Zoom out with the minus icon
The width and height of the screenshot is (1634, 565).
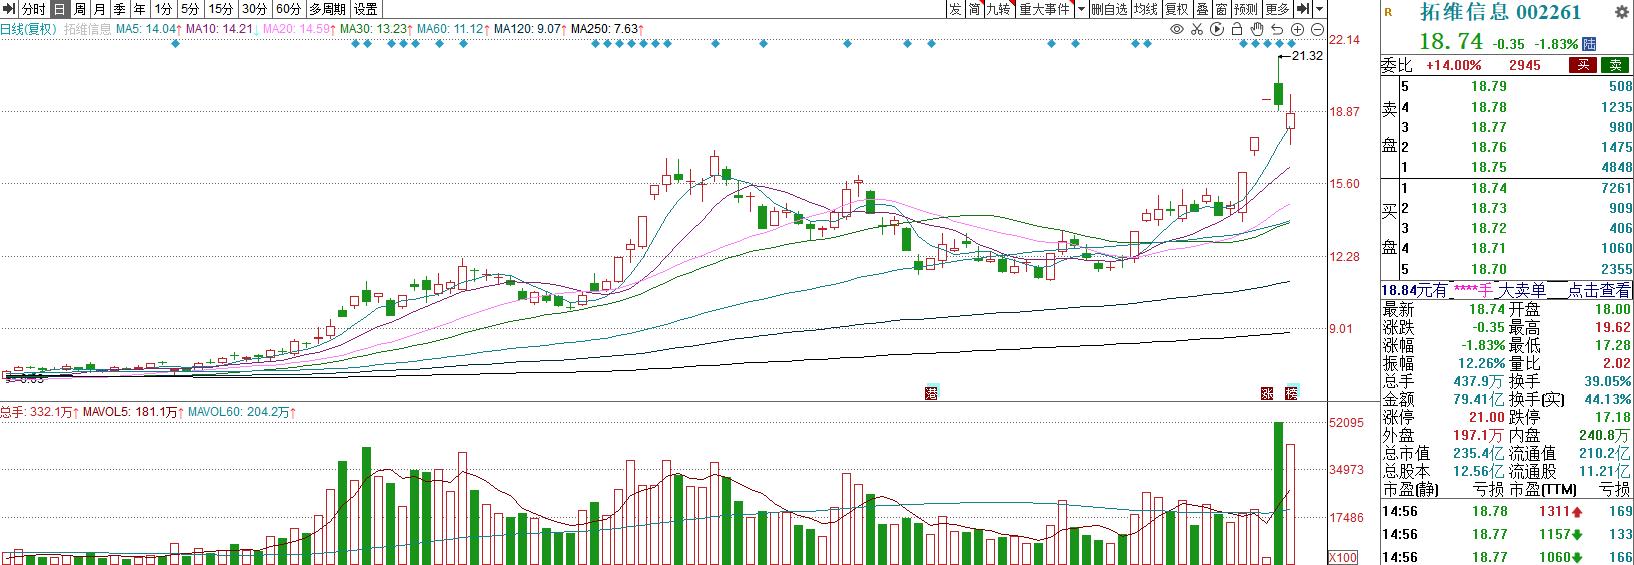tap(1317, 29)
